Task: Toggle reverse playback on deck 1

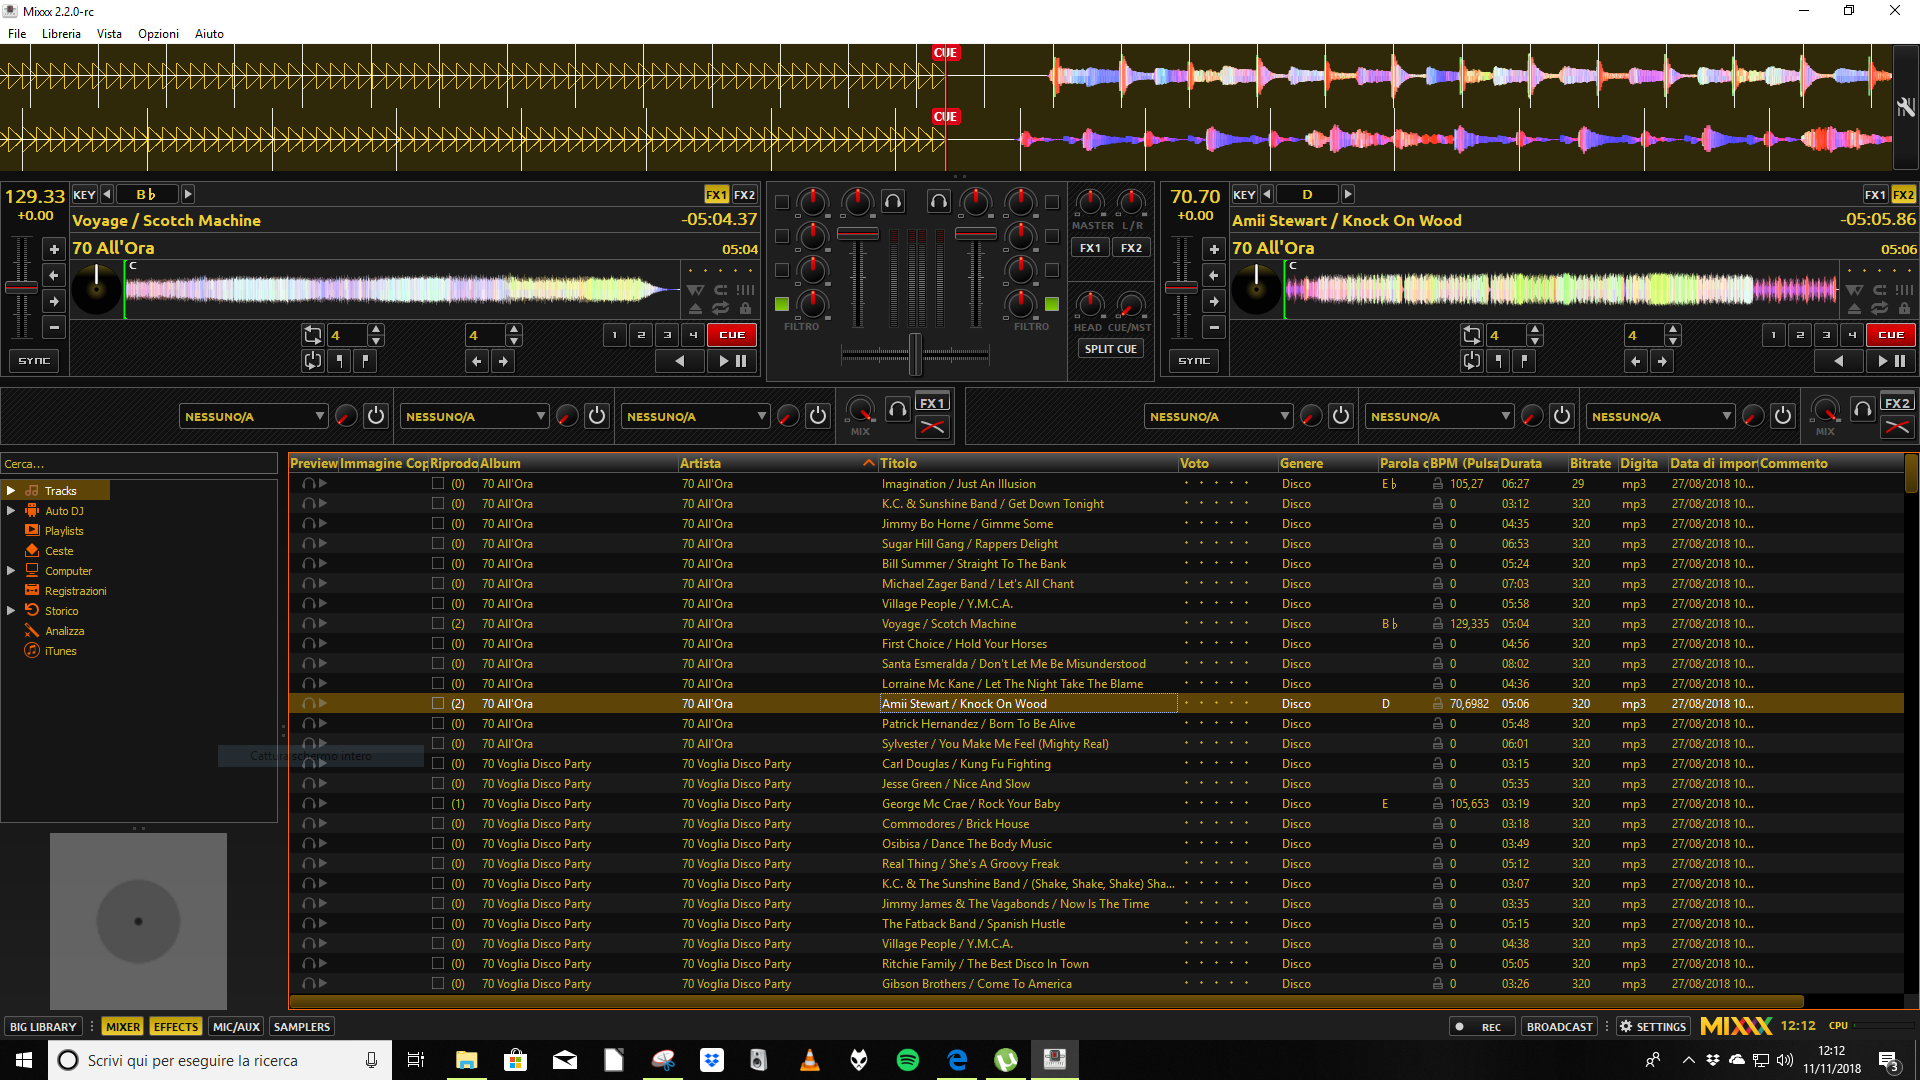Action: [x=680, y=361]
